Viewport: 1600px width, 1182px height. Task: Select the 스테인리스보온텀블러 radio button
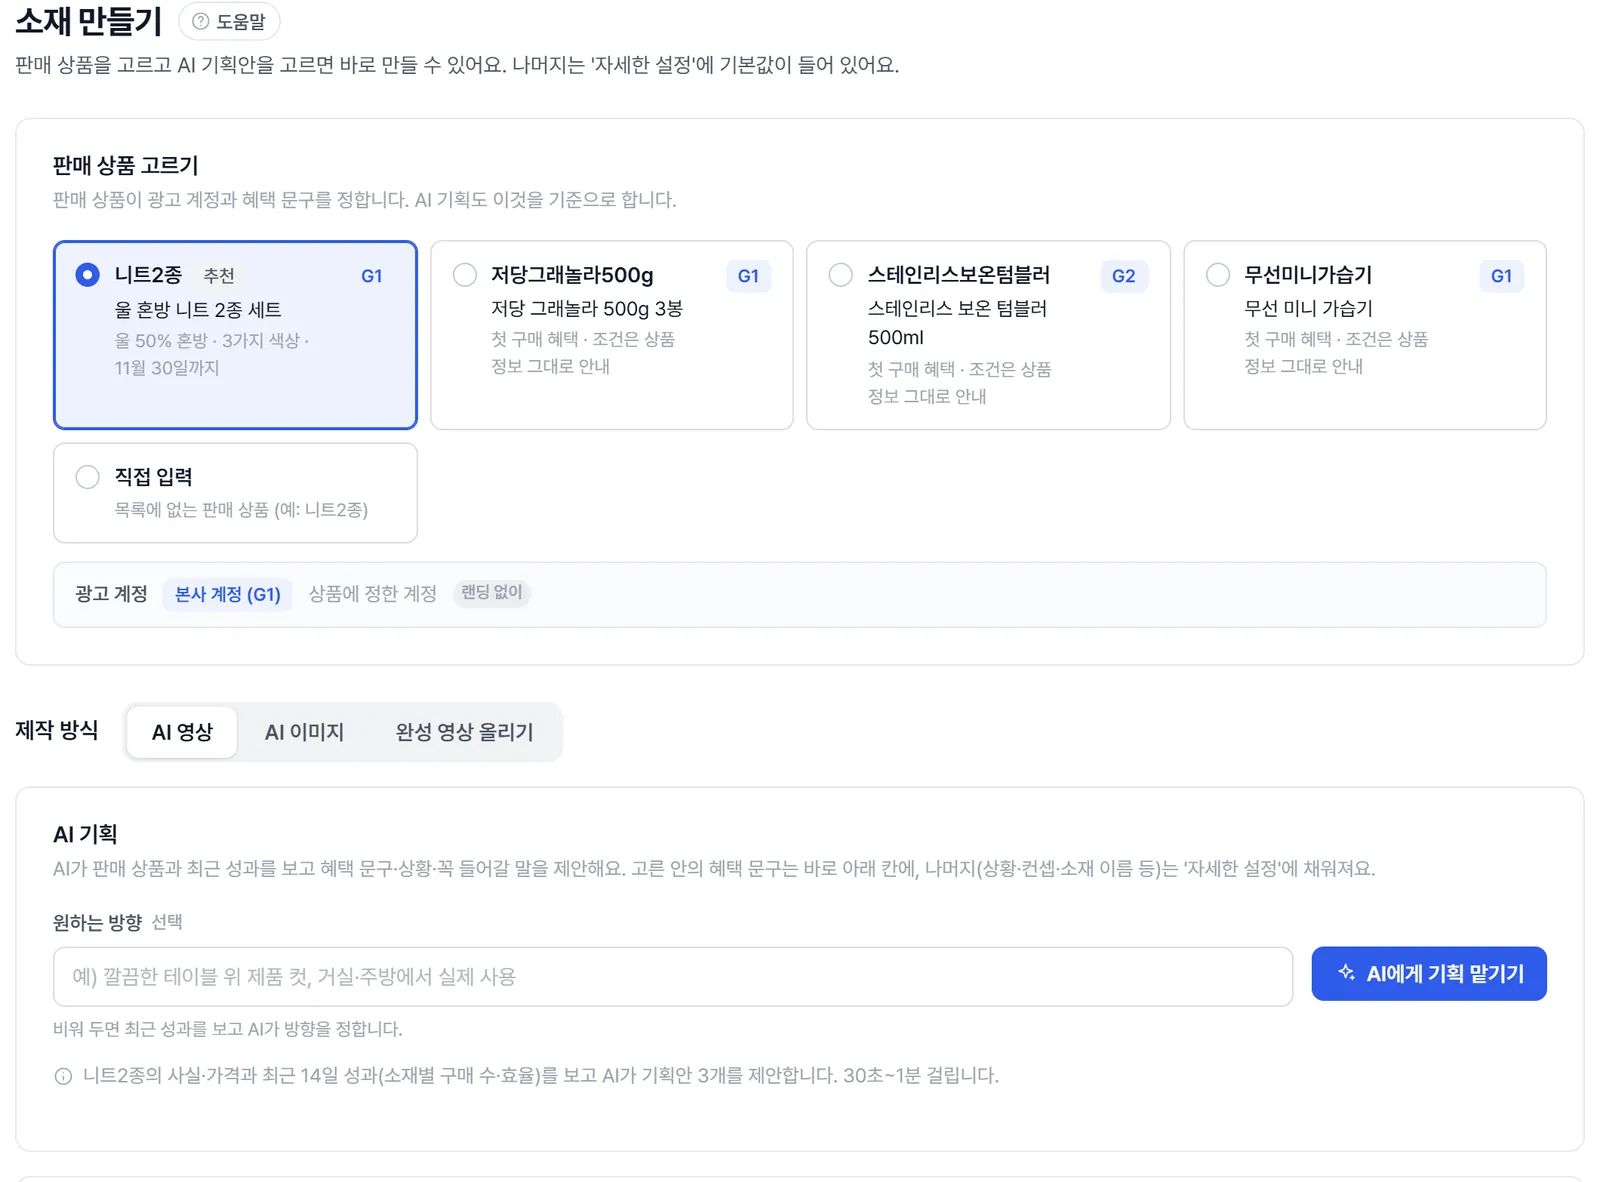click(841, 274)
